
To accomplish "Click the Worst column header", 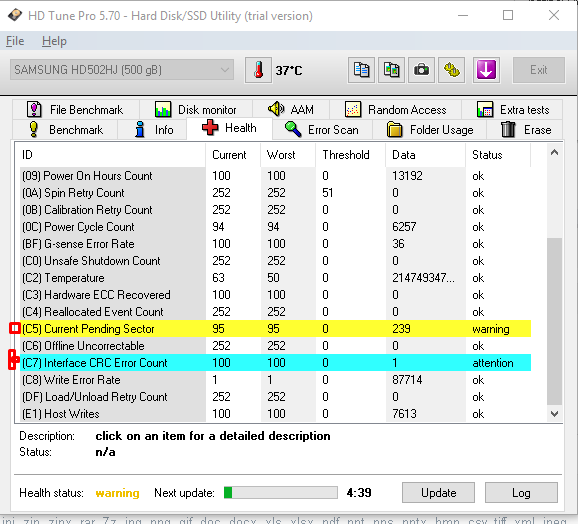I will pos(288,155).
